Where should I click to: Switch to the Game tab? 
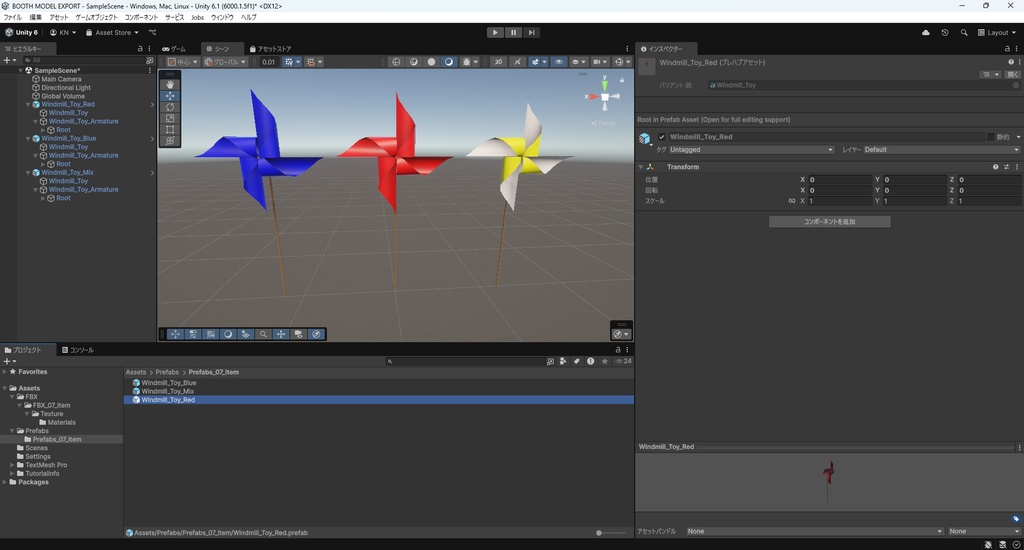pyautogui.click(x=174, y=48)
